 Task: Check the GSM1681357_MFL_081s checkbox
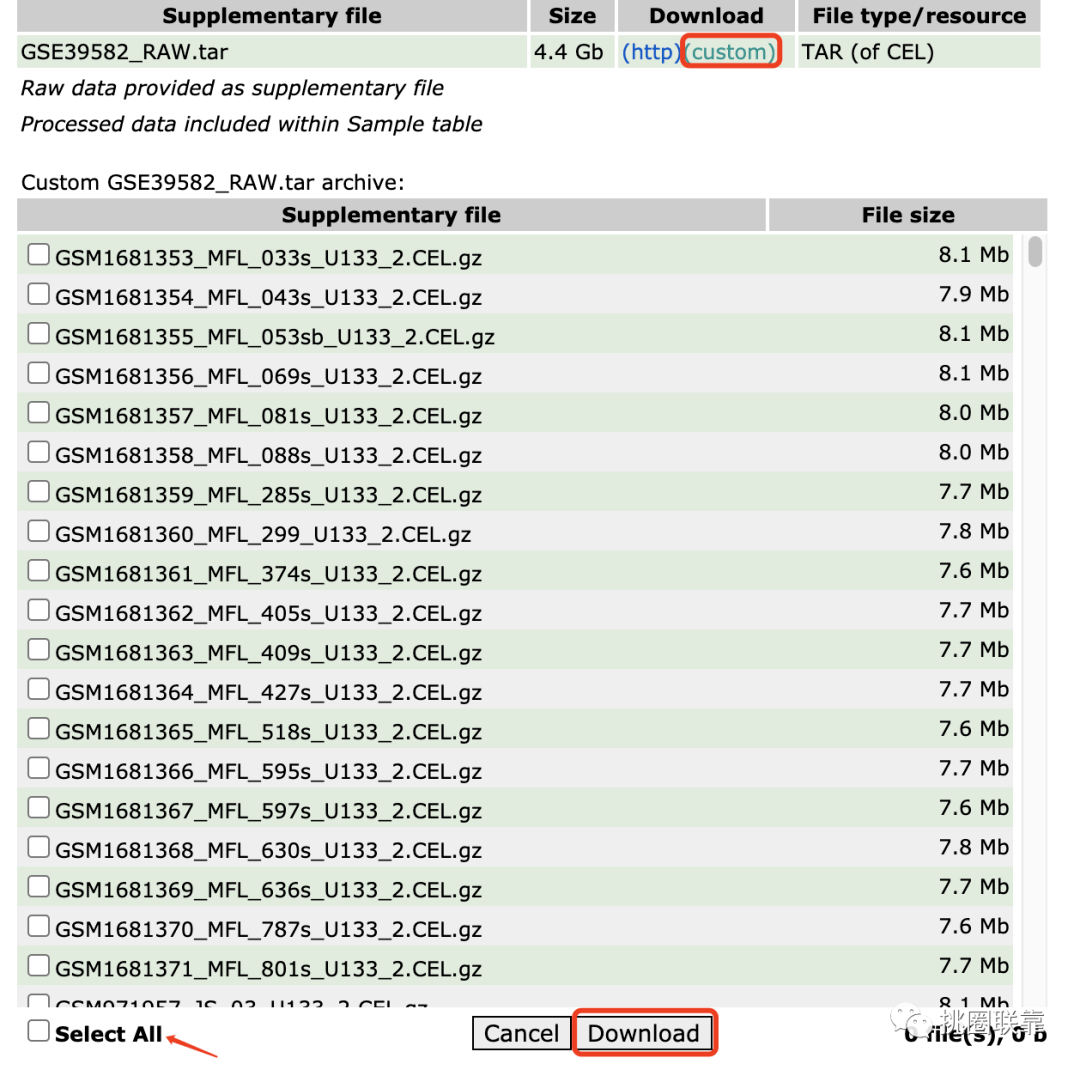[39, 413]
